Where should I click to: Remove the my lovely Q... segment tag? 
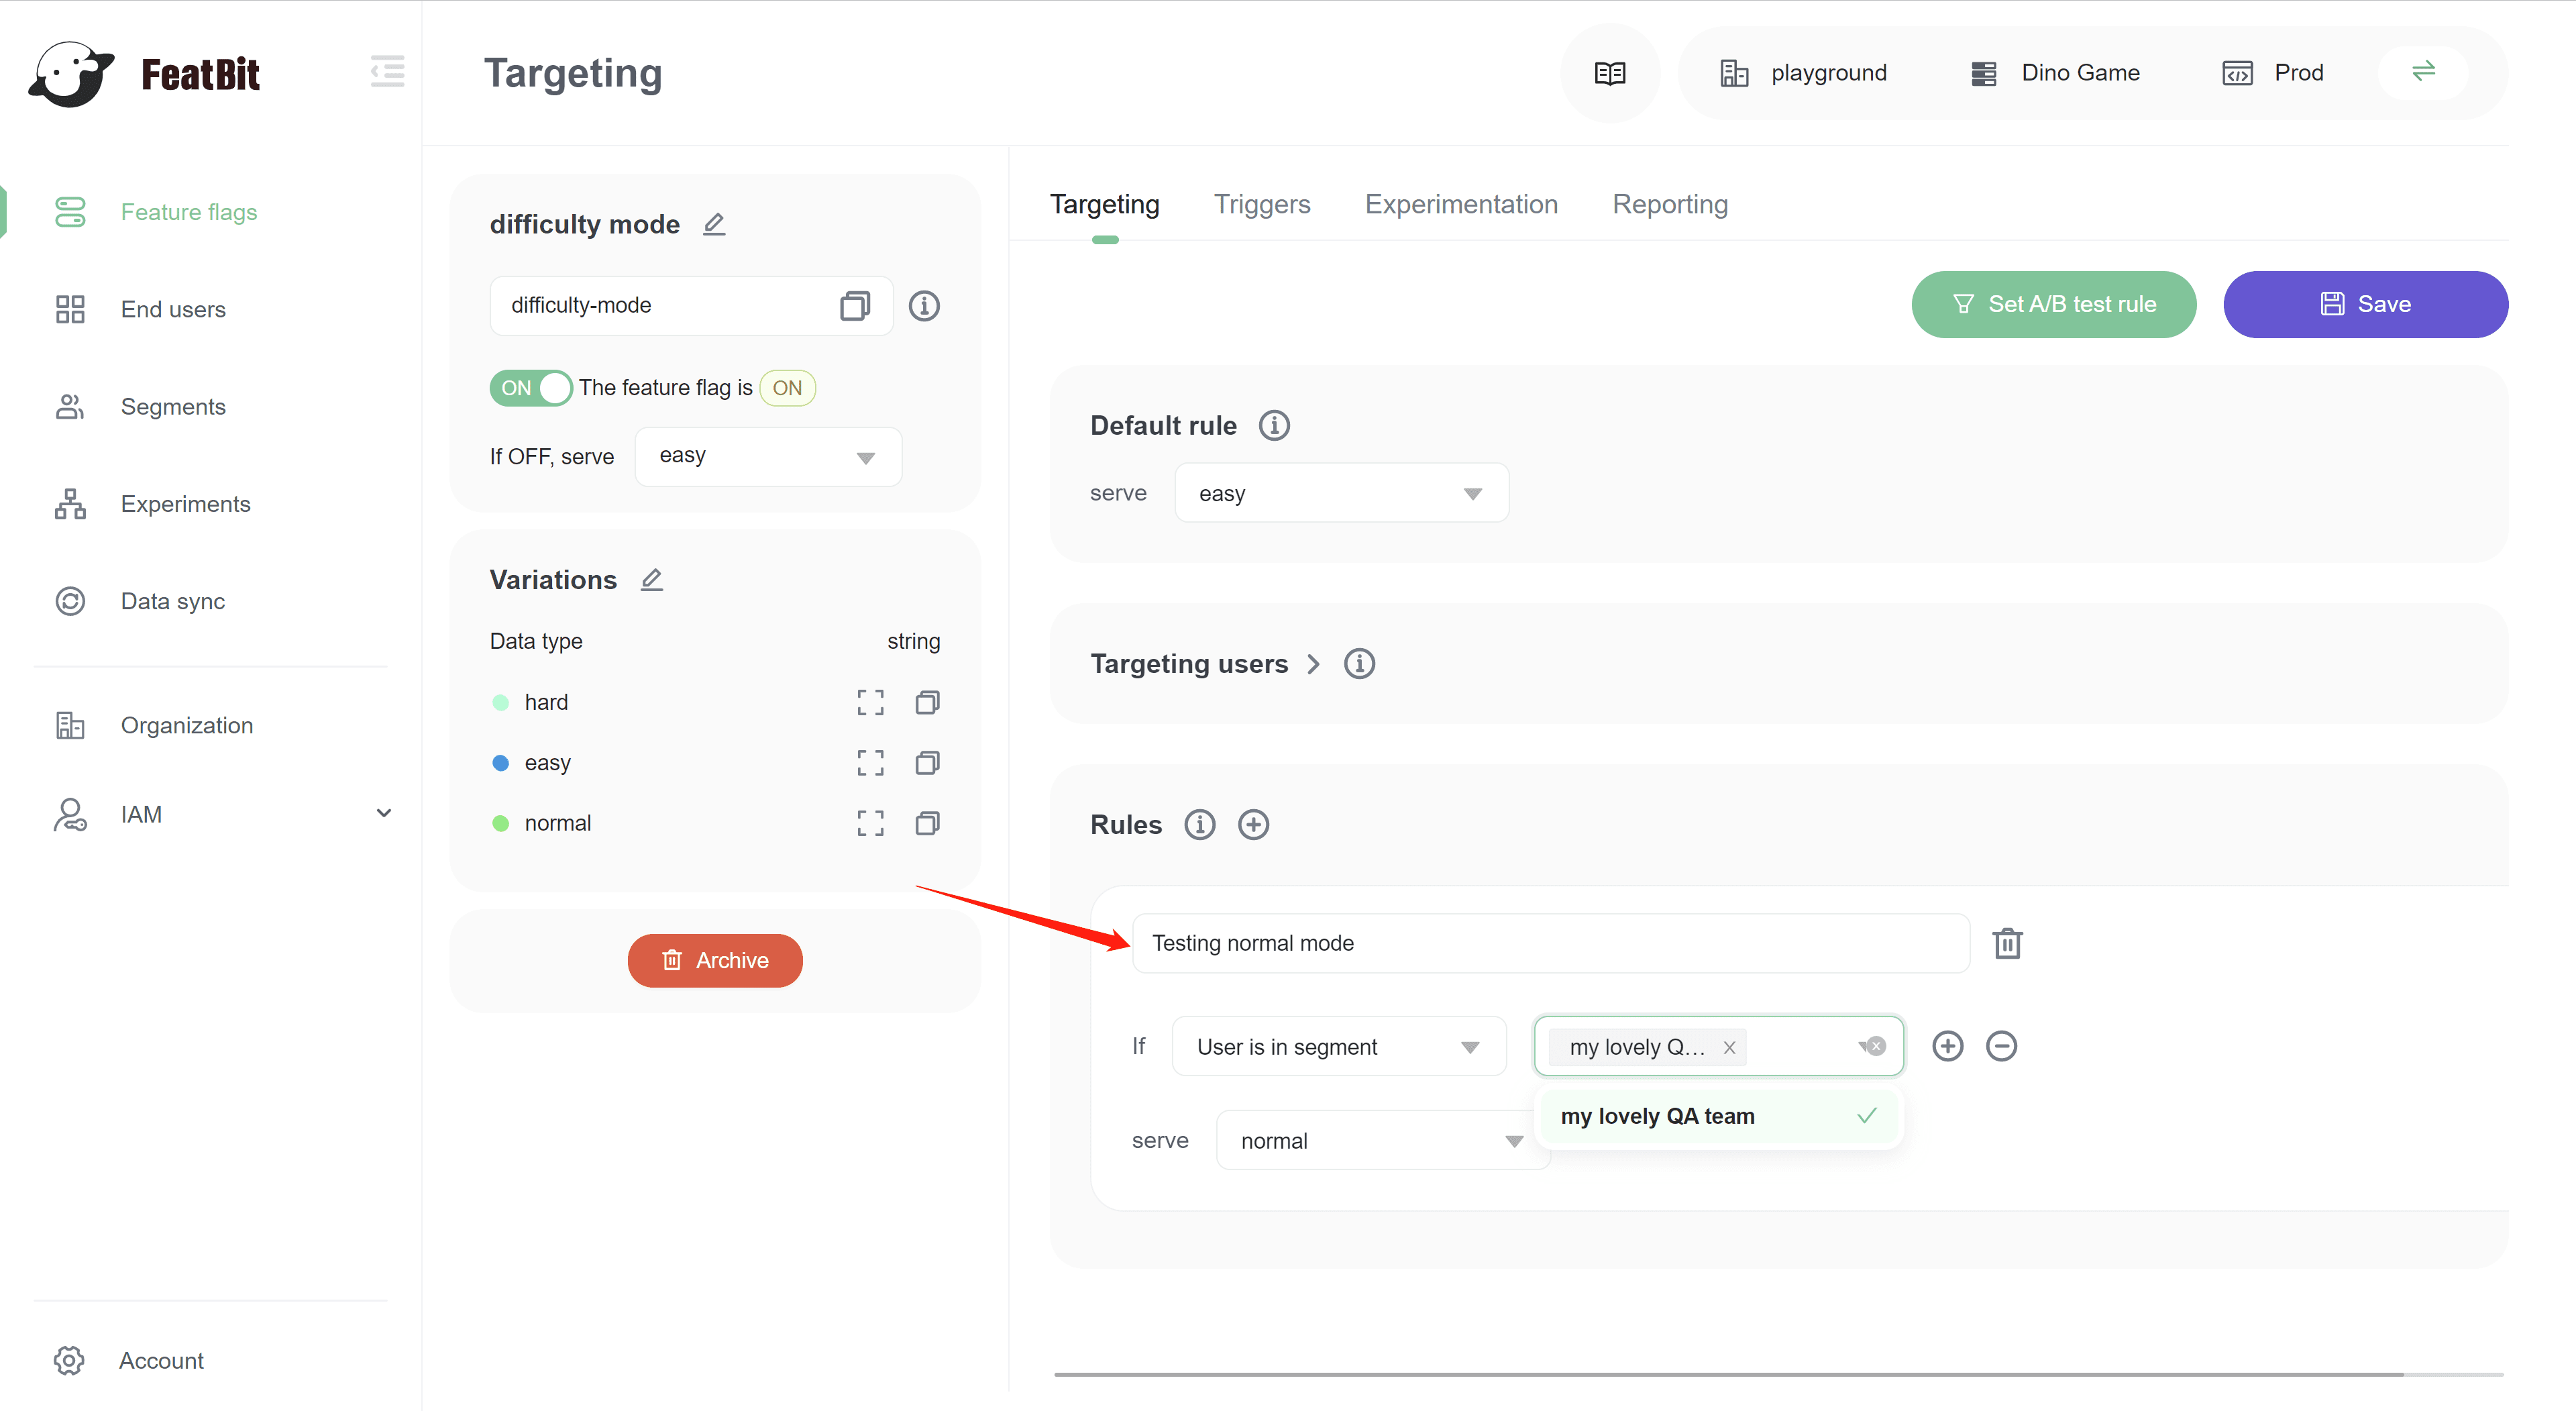[x=1729, y=1047]
